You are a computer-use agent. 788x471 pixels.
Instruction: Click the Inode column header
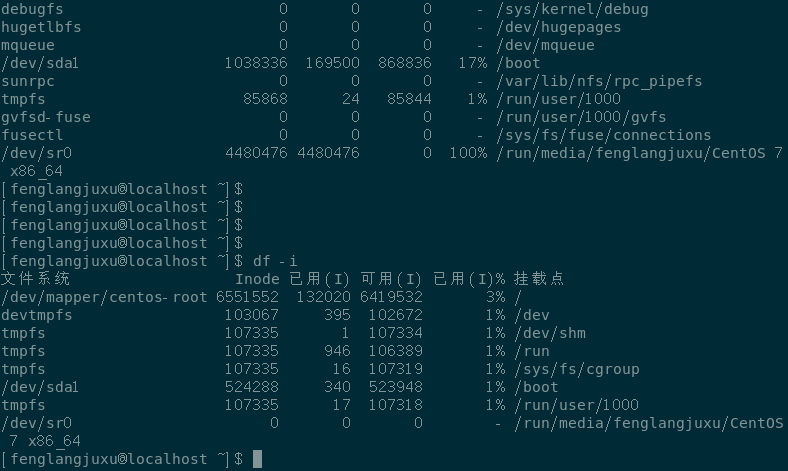[x=257, y=279]
